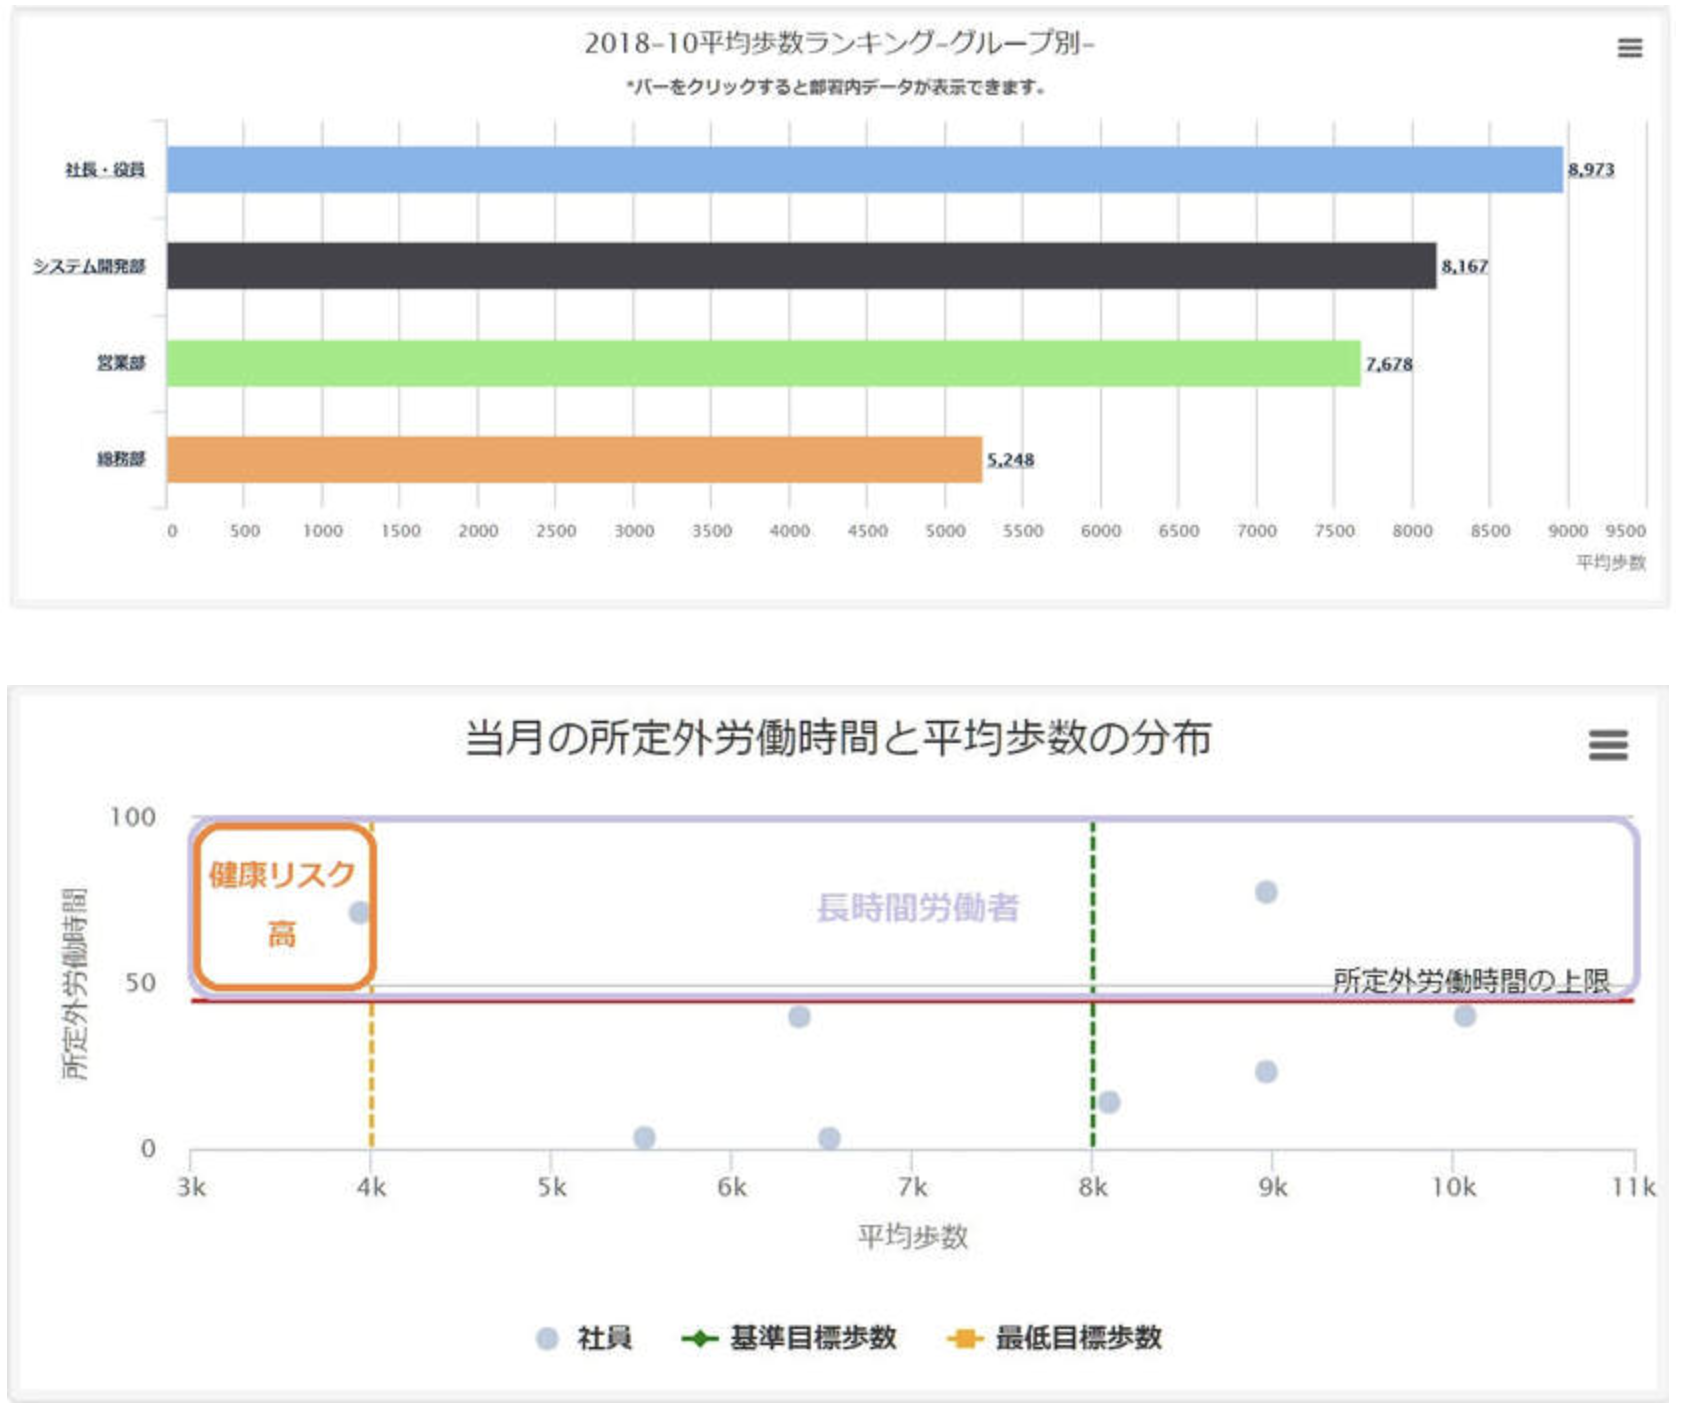
Task: Click the 5,248 data label
Action: pyautogui.click(x=1010, y=460)
